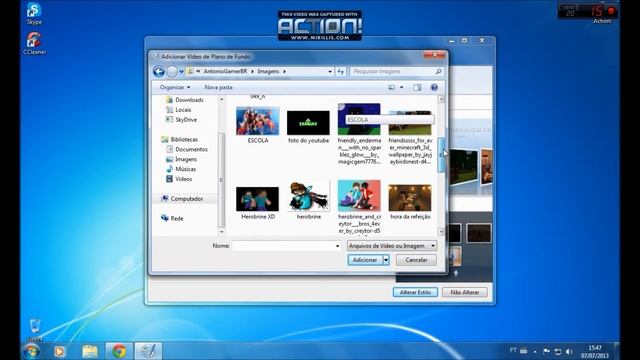The width and height of the screenshot is (640, 360).
Task: Select the foto do youtube thumbnail
Action: pyautogui.click(x=308, y=123)
